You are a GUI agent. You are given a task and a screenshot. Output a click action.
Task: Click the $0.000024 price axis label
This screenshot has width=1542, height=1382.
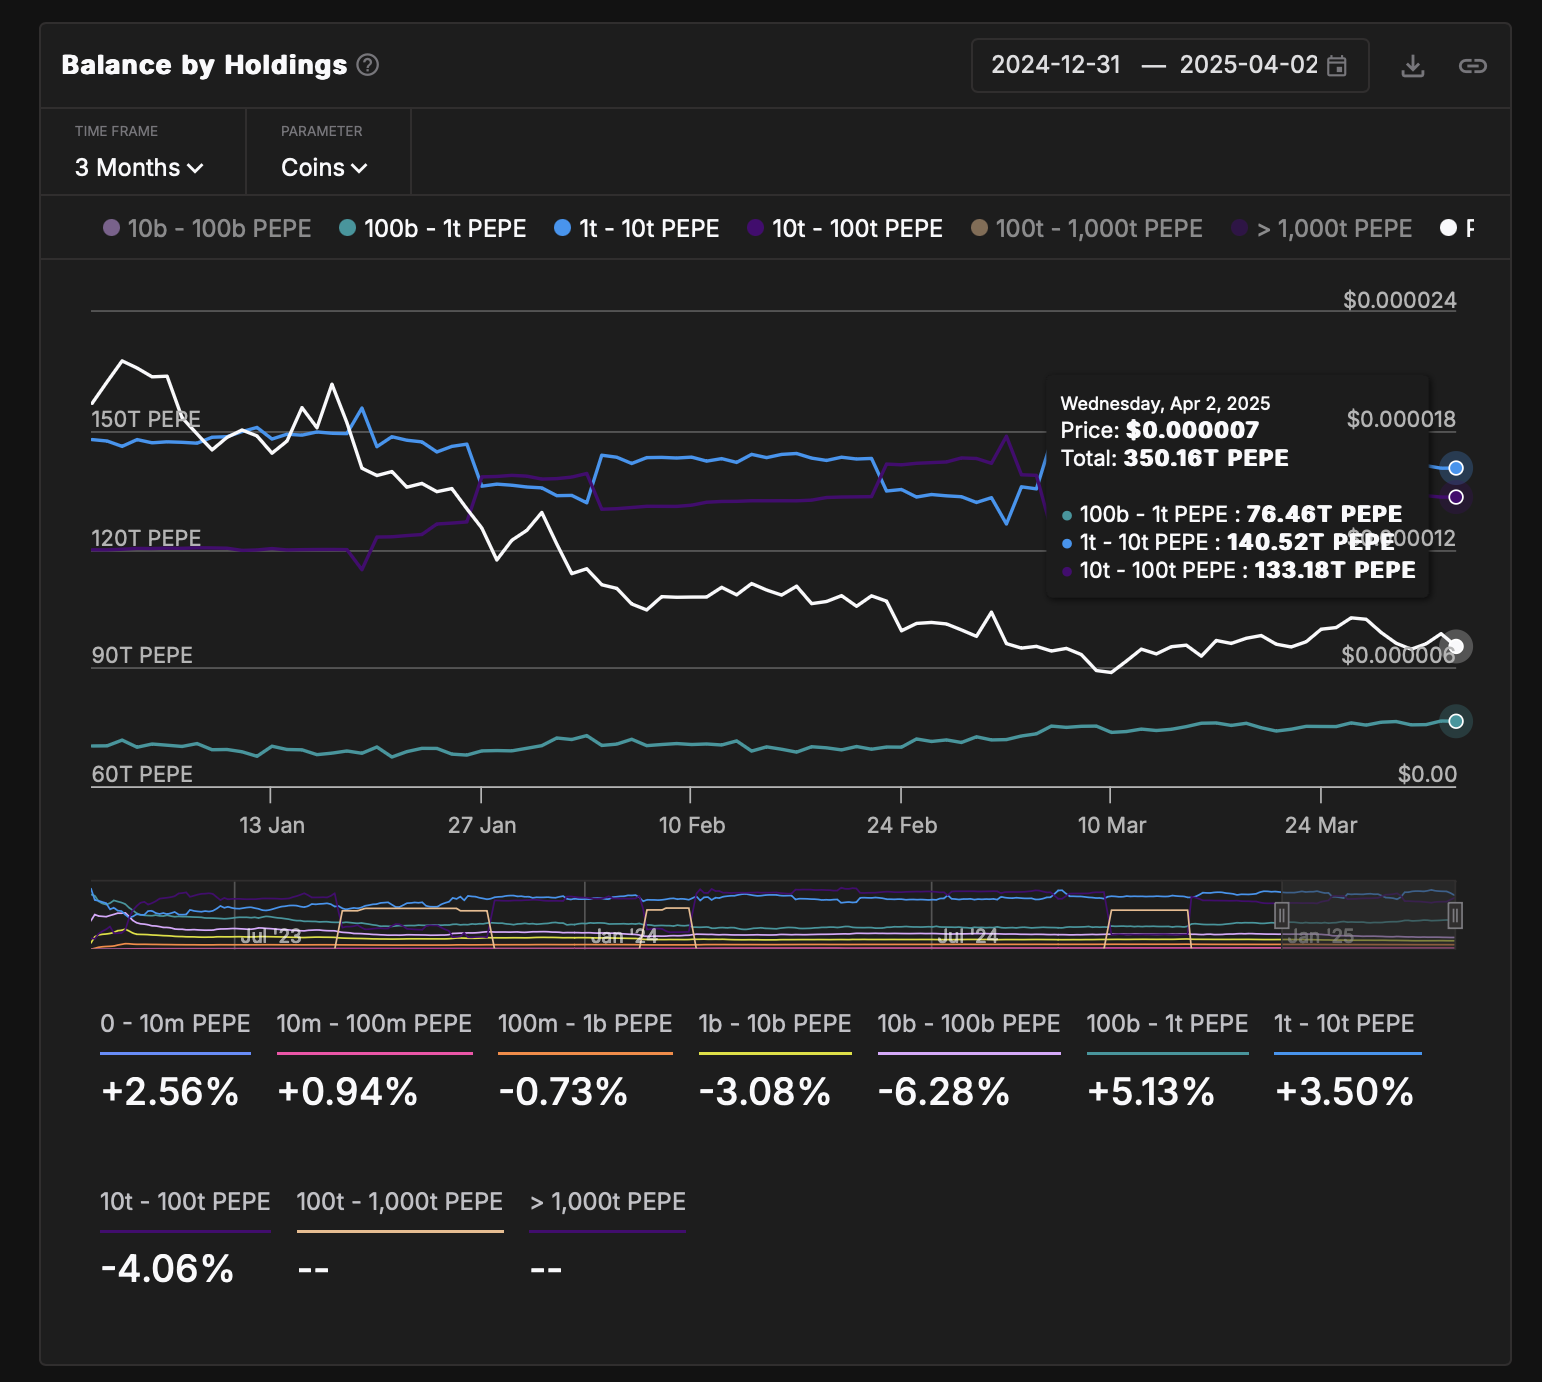[x=1400, y=300]
